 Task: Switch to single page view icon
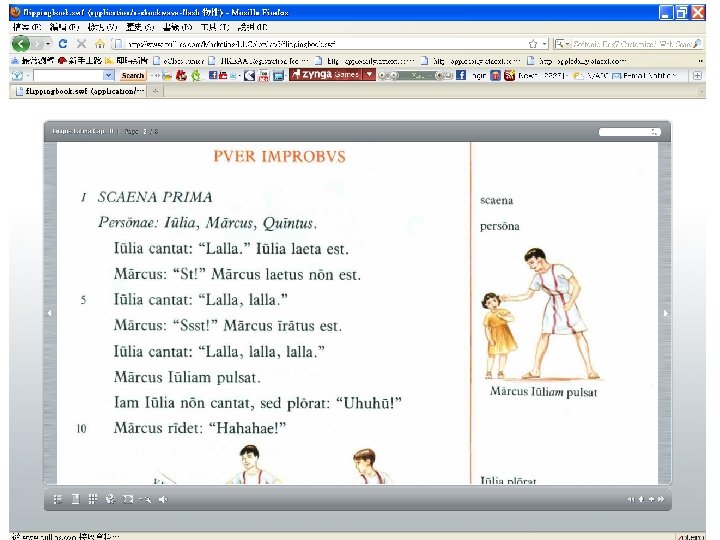[75, 499]
